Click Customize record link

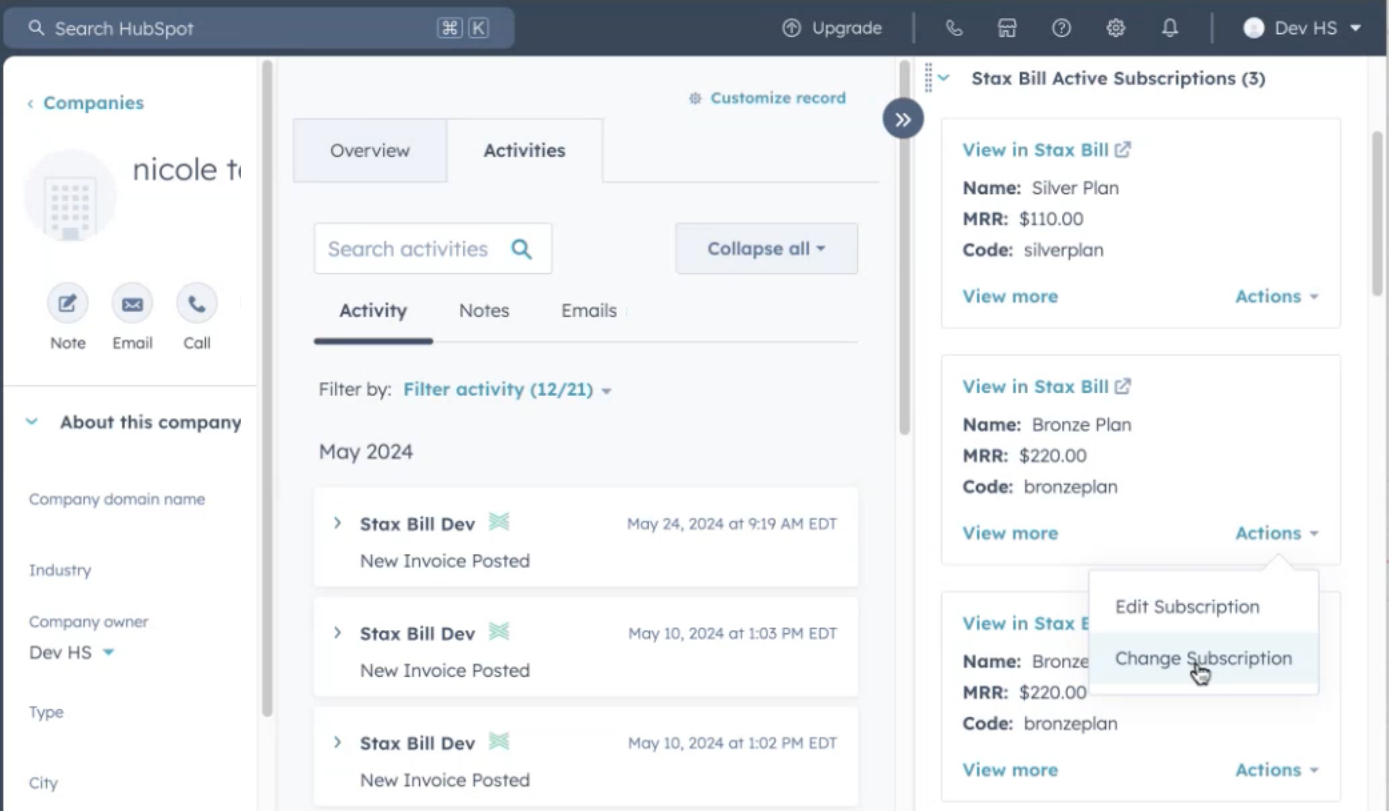[767, 98]
